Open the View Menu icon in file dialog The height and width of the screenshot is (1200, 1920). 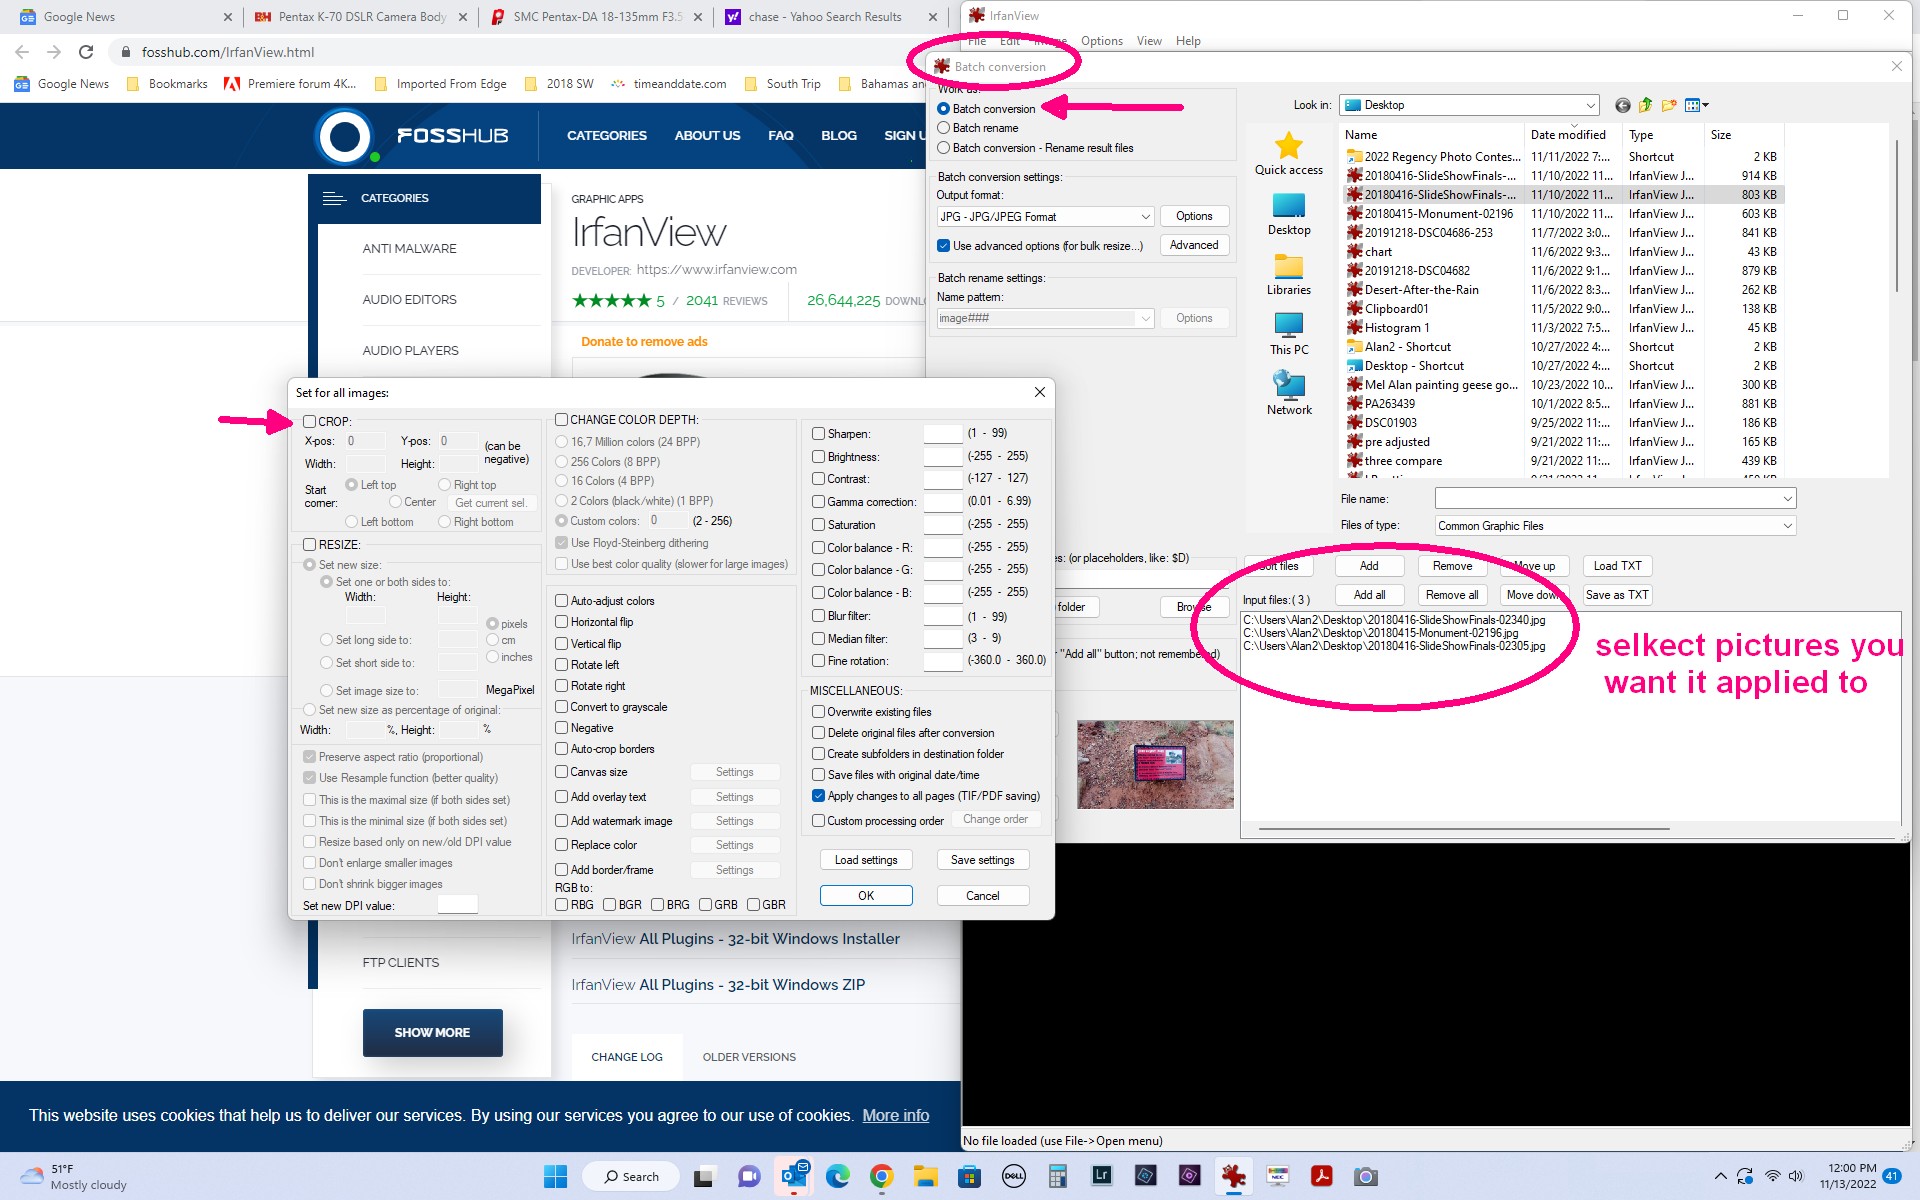click(1696, 105)
